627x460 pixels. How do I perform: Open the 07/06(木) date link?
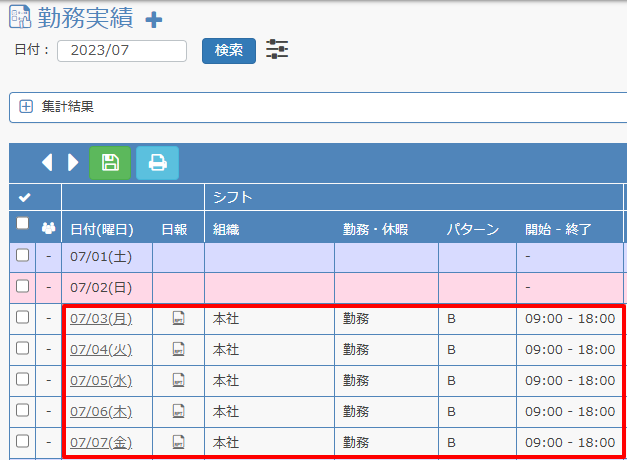[x=101, y=411]
